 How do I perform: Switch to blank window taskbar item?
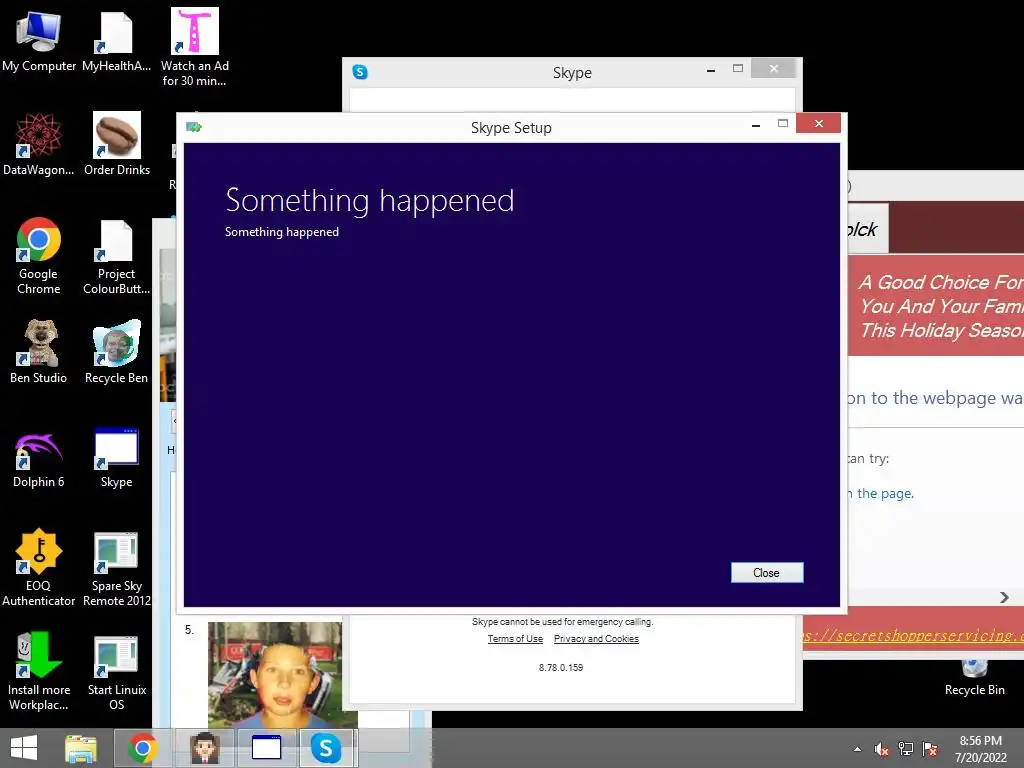pyautogui.click(x=266, y=748)
